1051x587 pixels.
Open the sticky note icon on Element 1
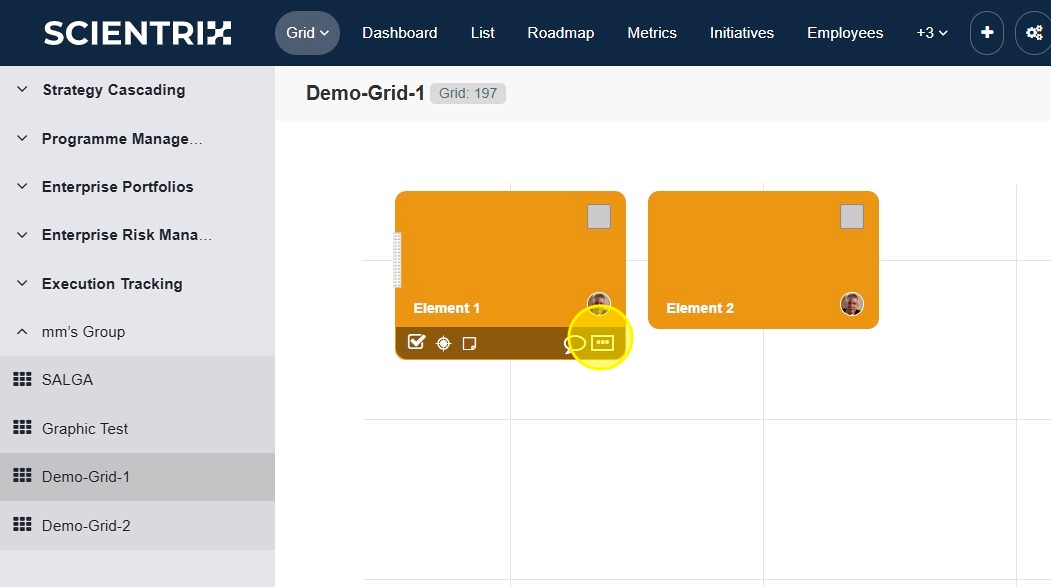[469, 344]
